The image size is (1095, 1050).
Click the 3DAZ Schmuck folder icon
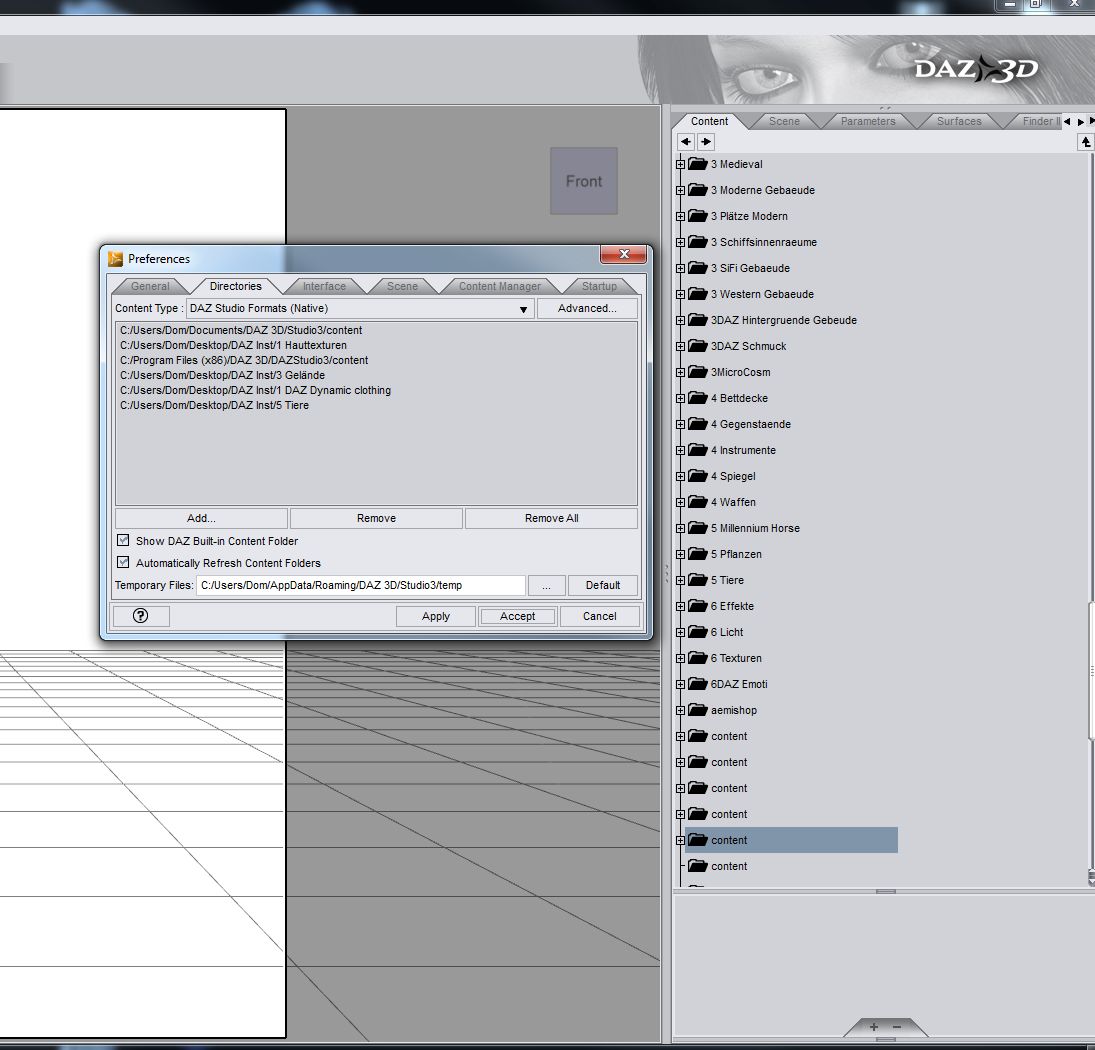pos(698,346)
